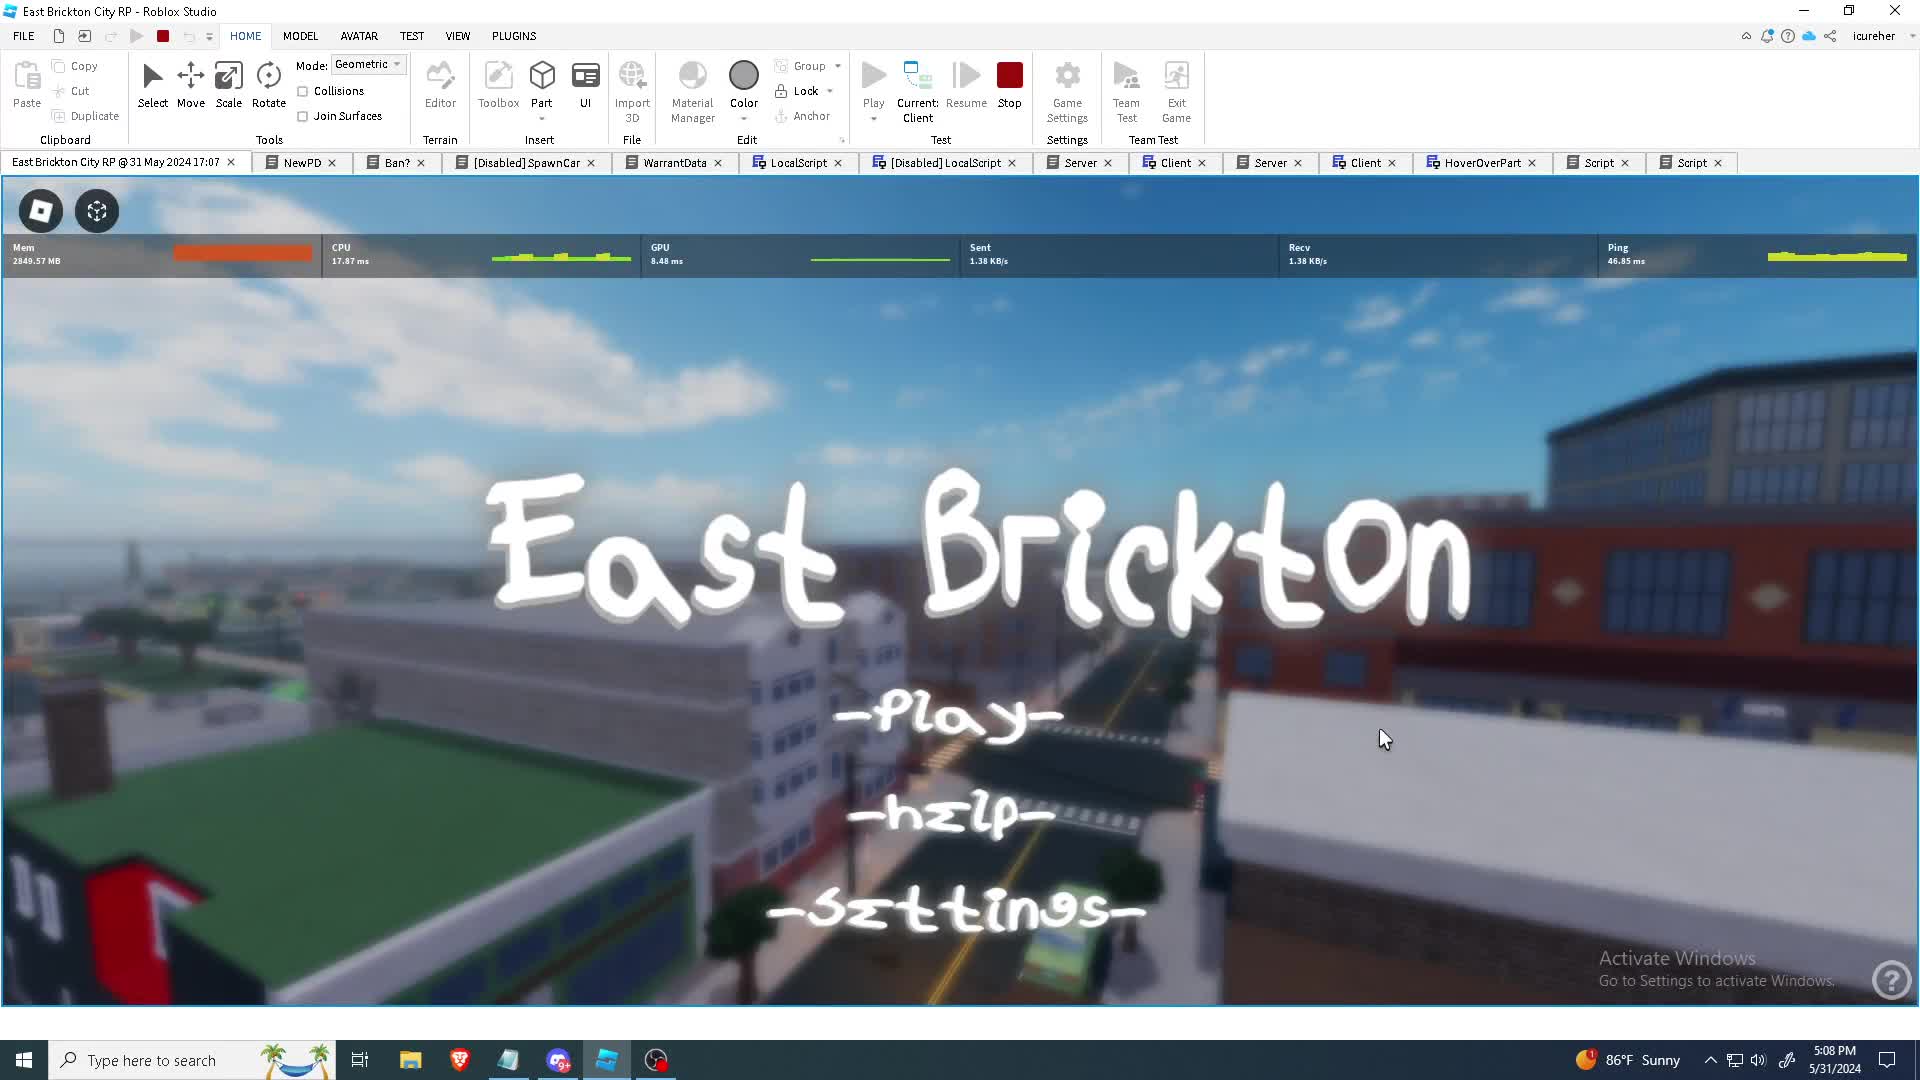Enable the Collisions checkbox
1920x1080 pixels.
click(303, 91)
